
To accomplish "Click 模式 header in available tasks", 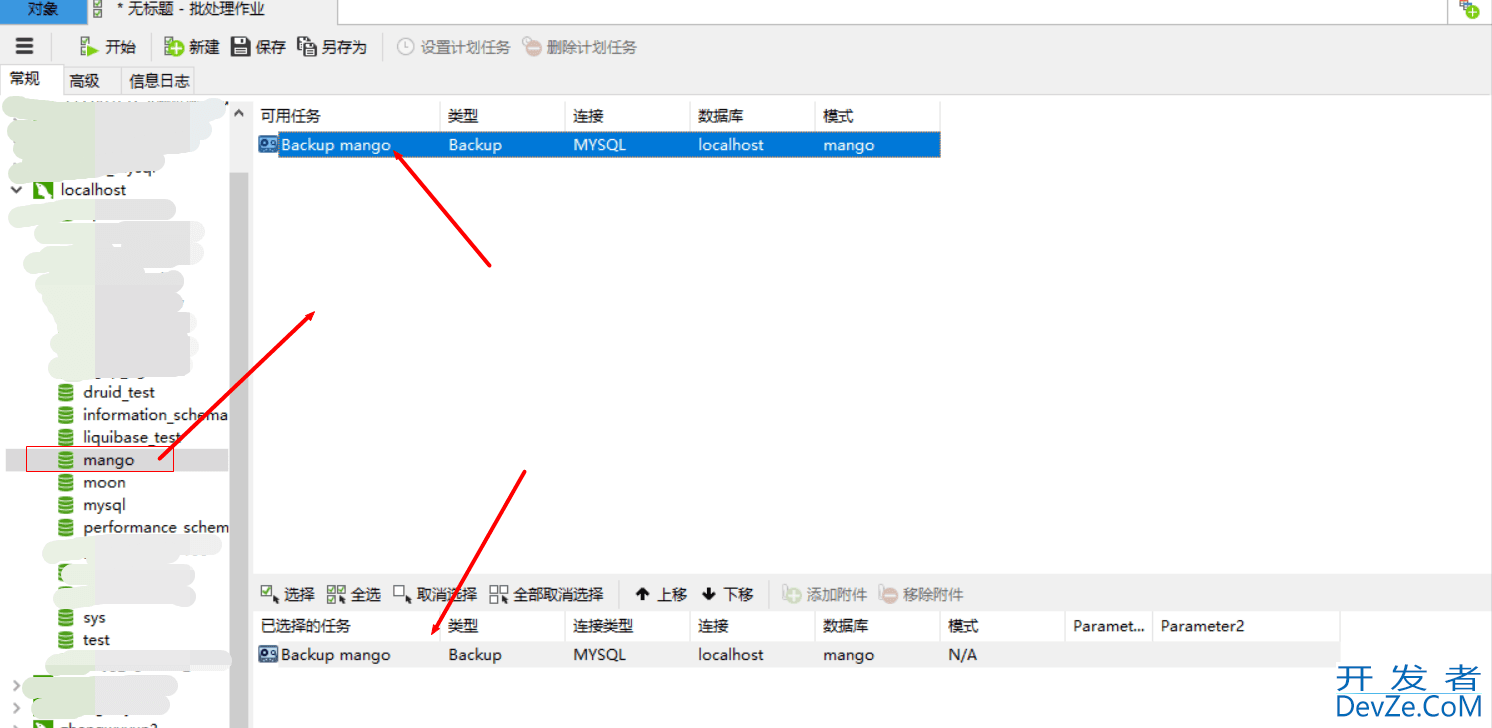I will click(x=877, y=117).
